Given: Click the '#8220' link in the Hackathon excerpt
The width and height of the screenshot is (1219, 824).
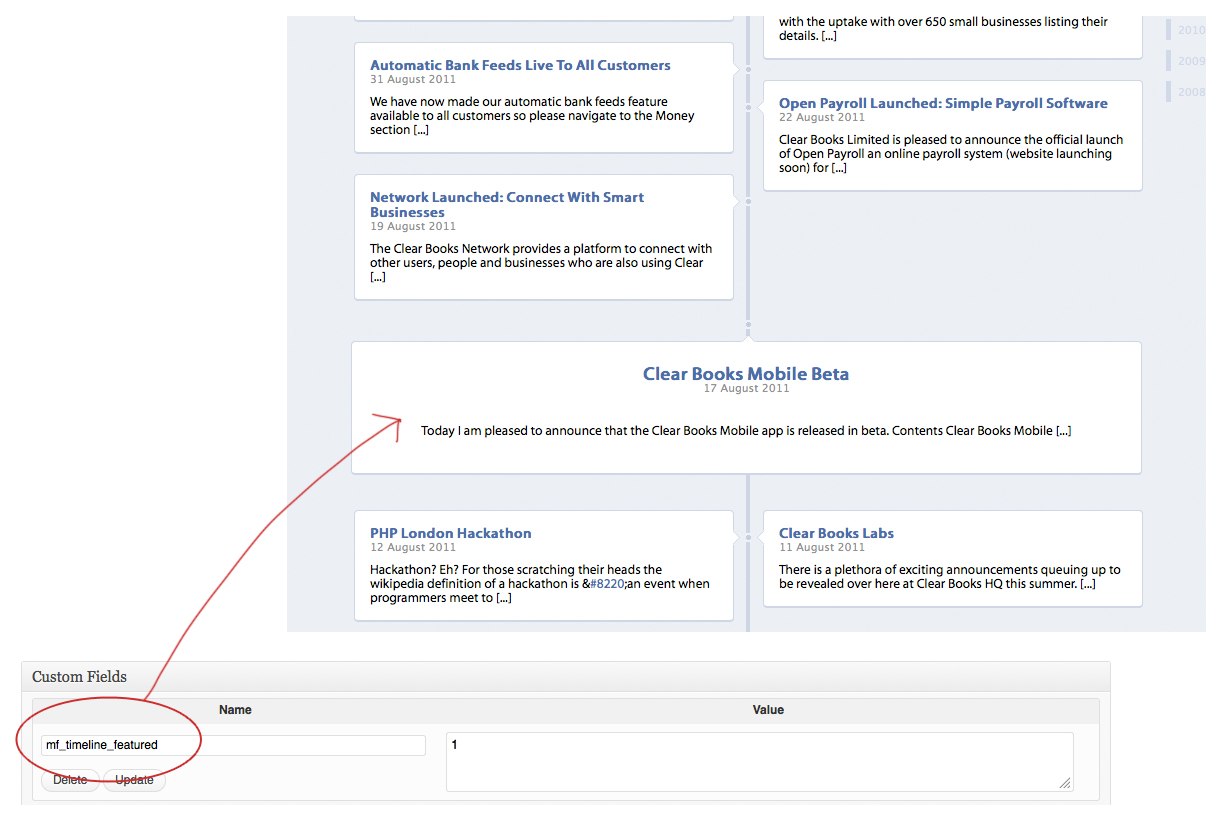Looking at the screenshot, I should point(608,584).
